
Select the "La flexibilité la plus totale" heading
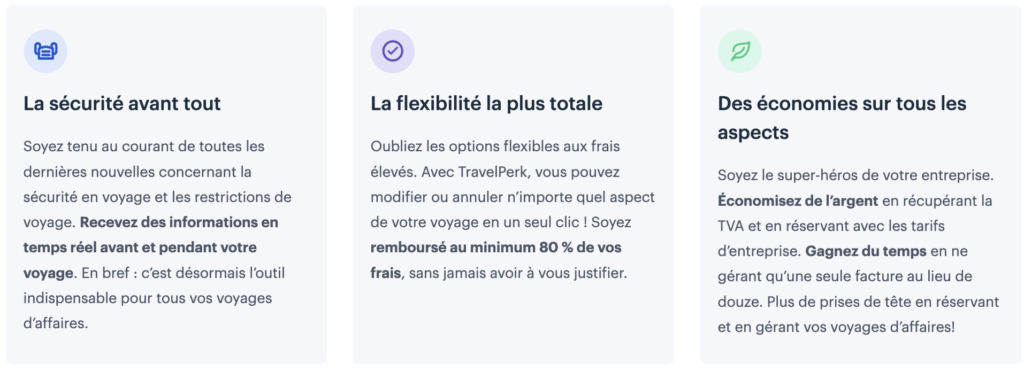coord(487,104)
